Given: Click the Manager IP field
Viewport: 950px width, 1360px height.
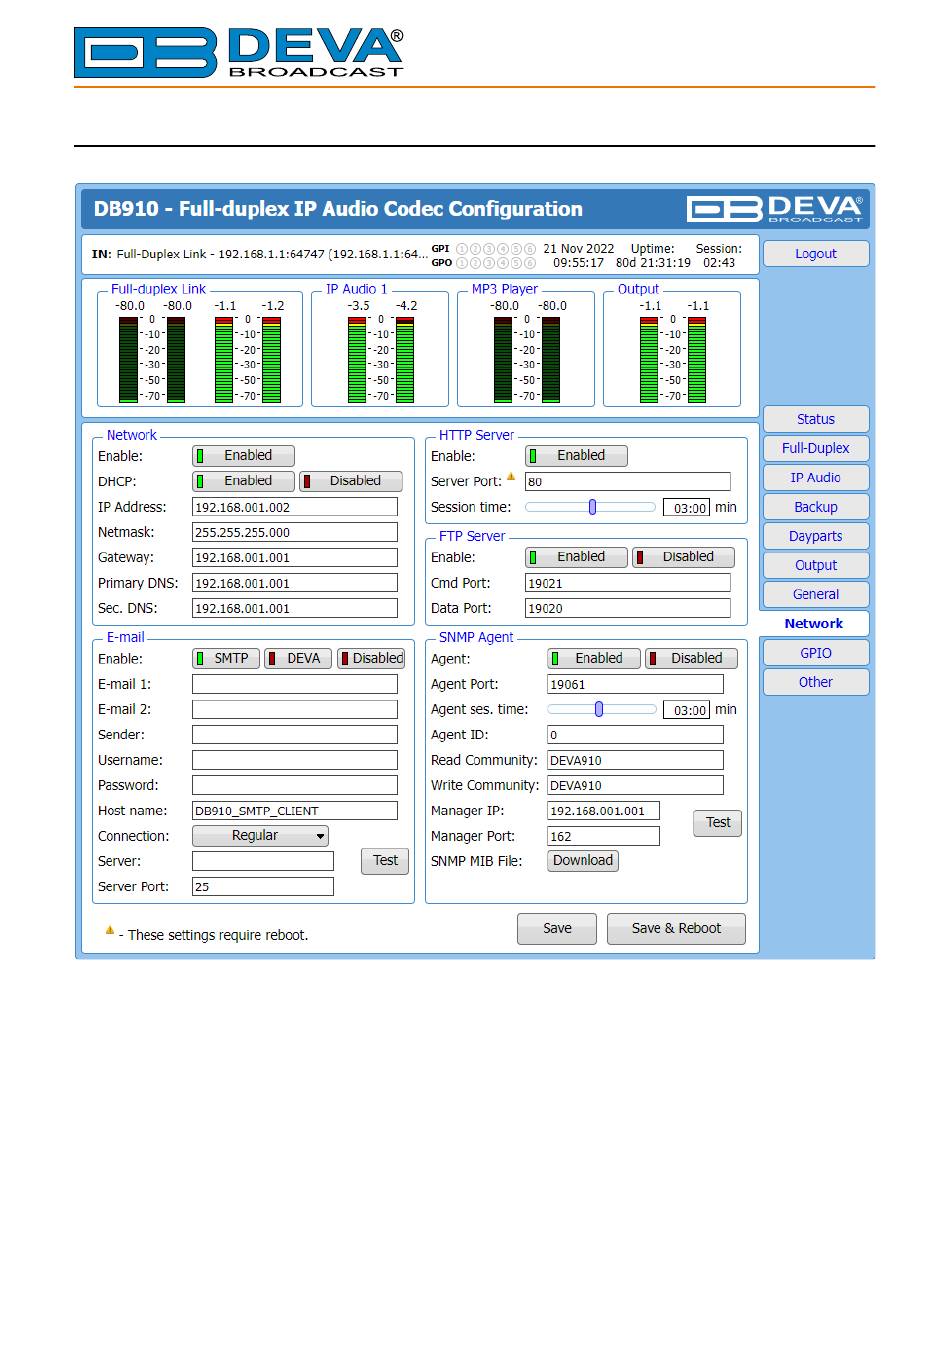Looking at the screenshot, I should click(603, 810).
